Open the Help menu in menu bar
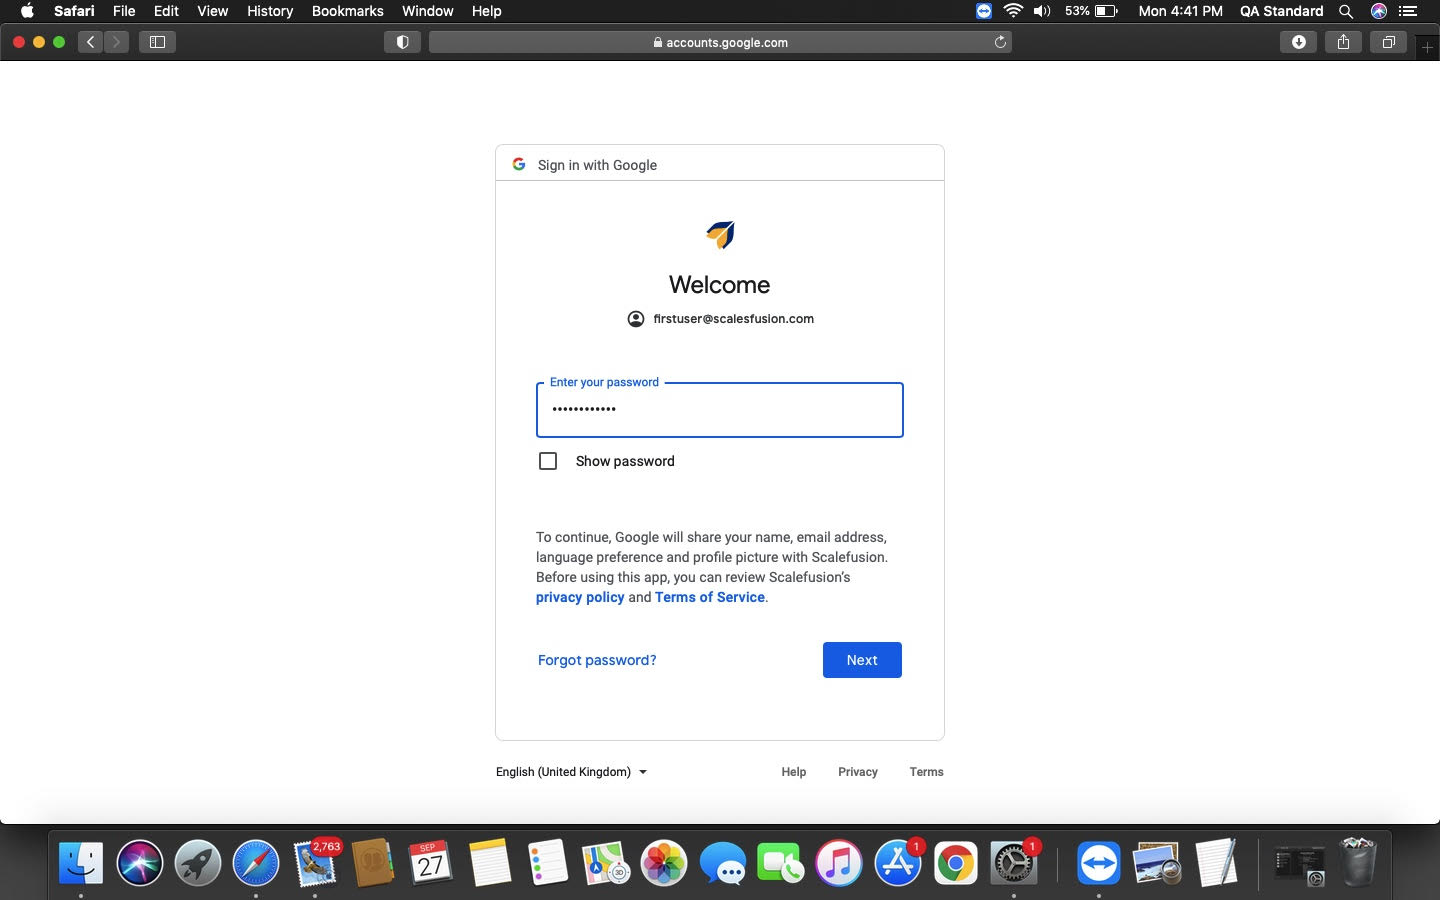This screenshot has width=1440, height=900. [486, 11]
